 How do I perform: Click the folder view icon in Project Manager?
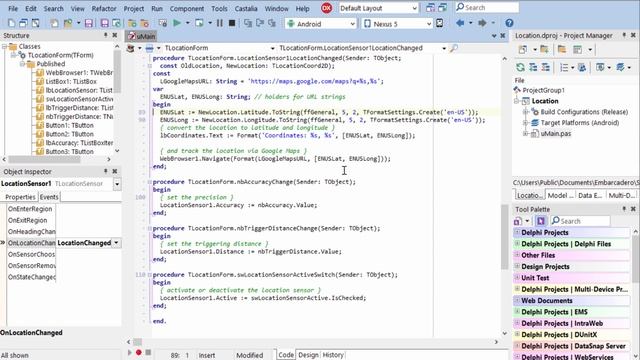[562, 50]
